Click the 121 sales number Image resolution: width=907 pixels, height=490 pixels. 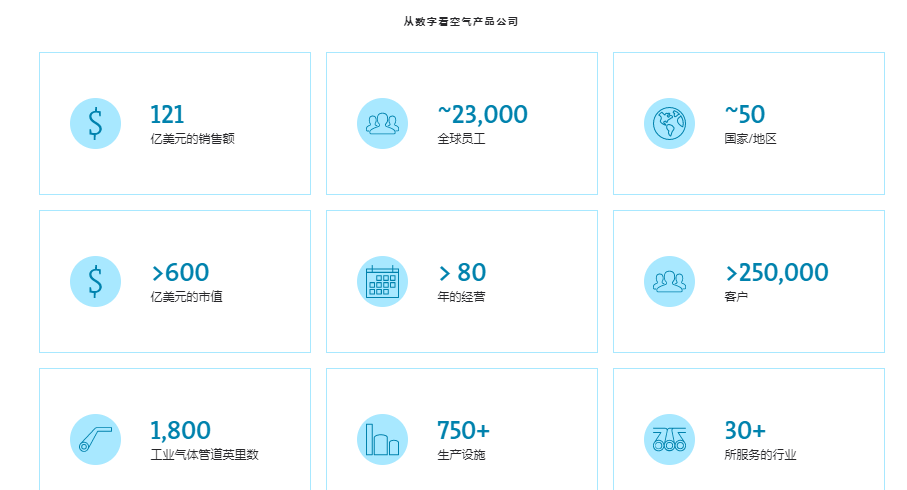pyautogui.click(x=167, y=115)
